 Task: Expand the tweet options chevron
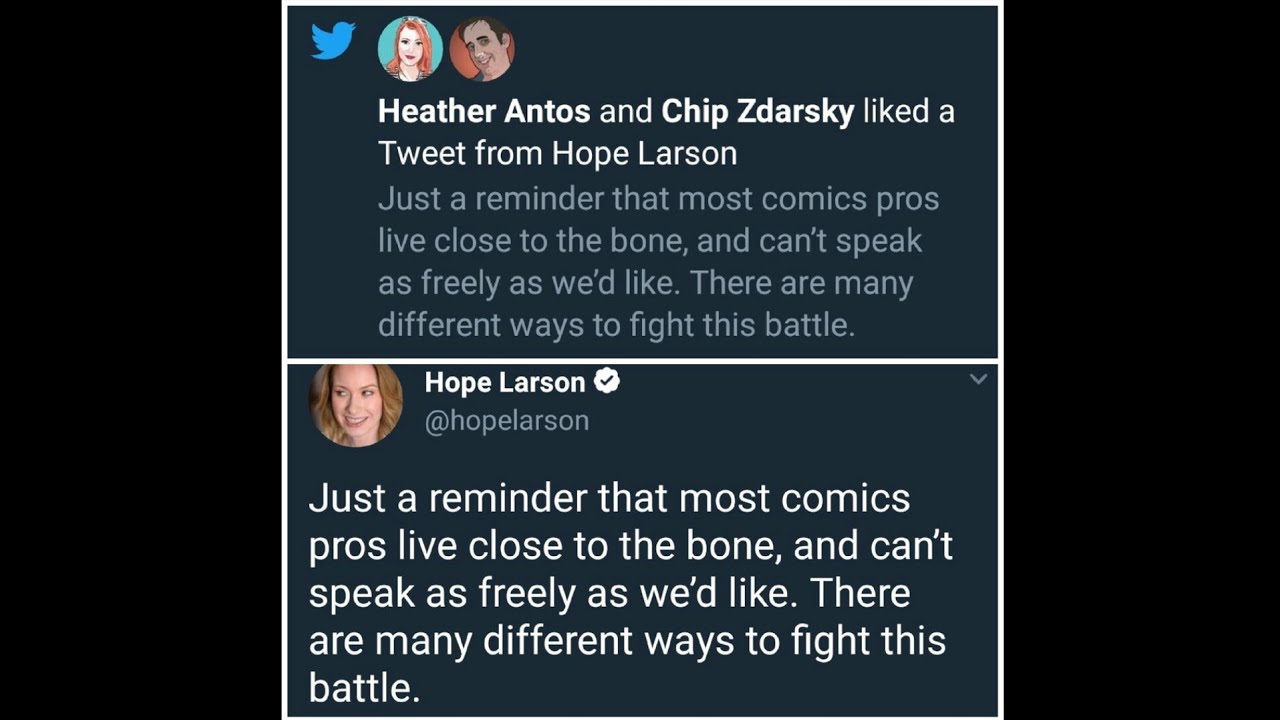pos(978,379)
